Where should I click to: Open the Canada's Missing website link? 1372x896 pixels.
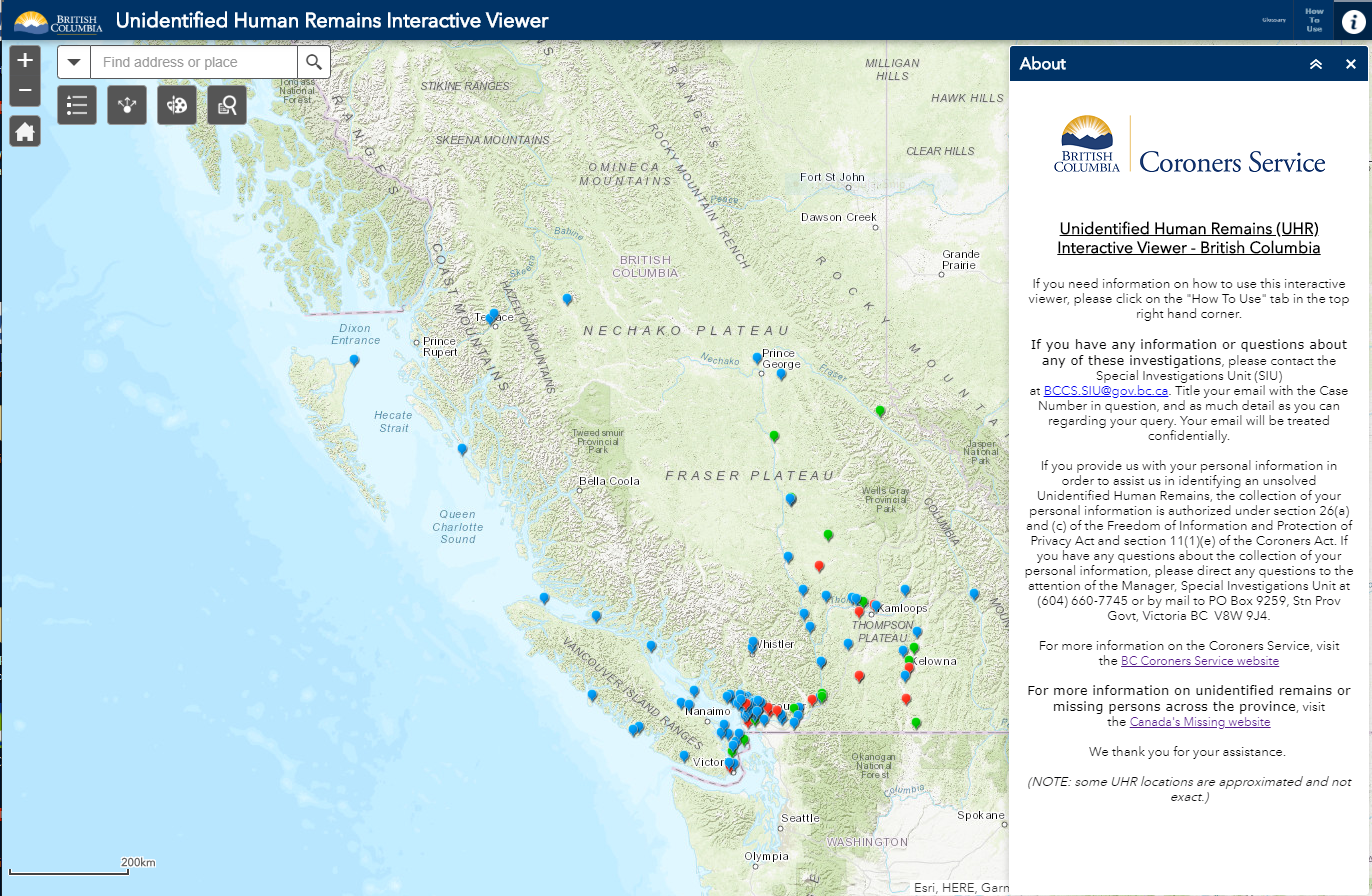[x=1200, y=721]
